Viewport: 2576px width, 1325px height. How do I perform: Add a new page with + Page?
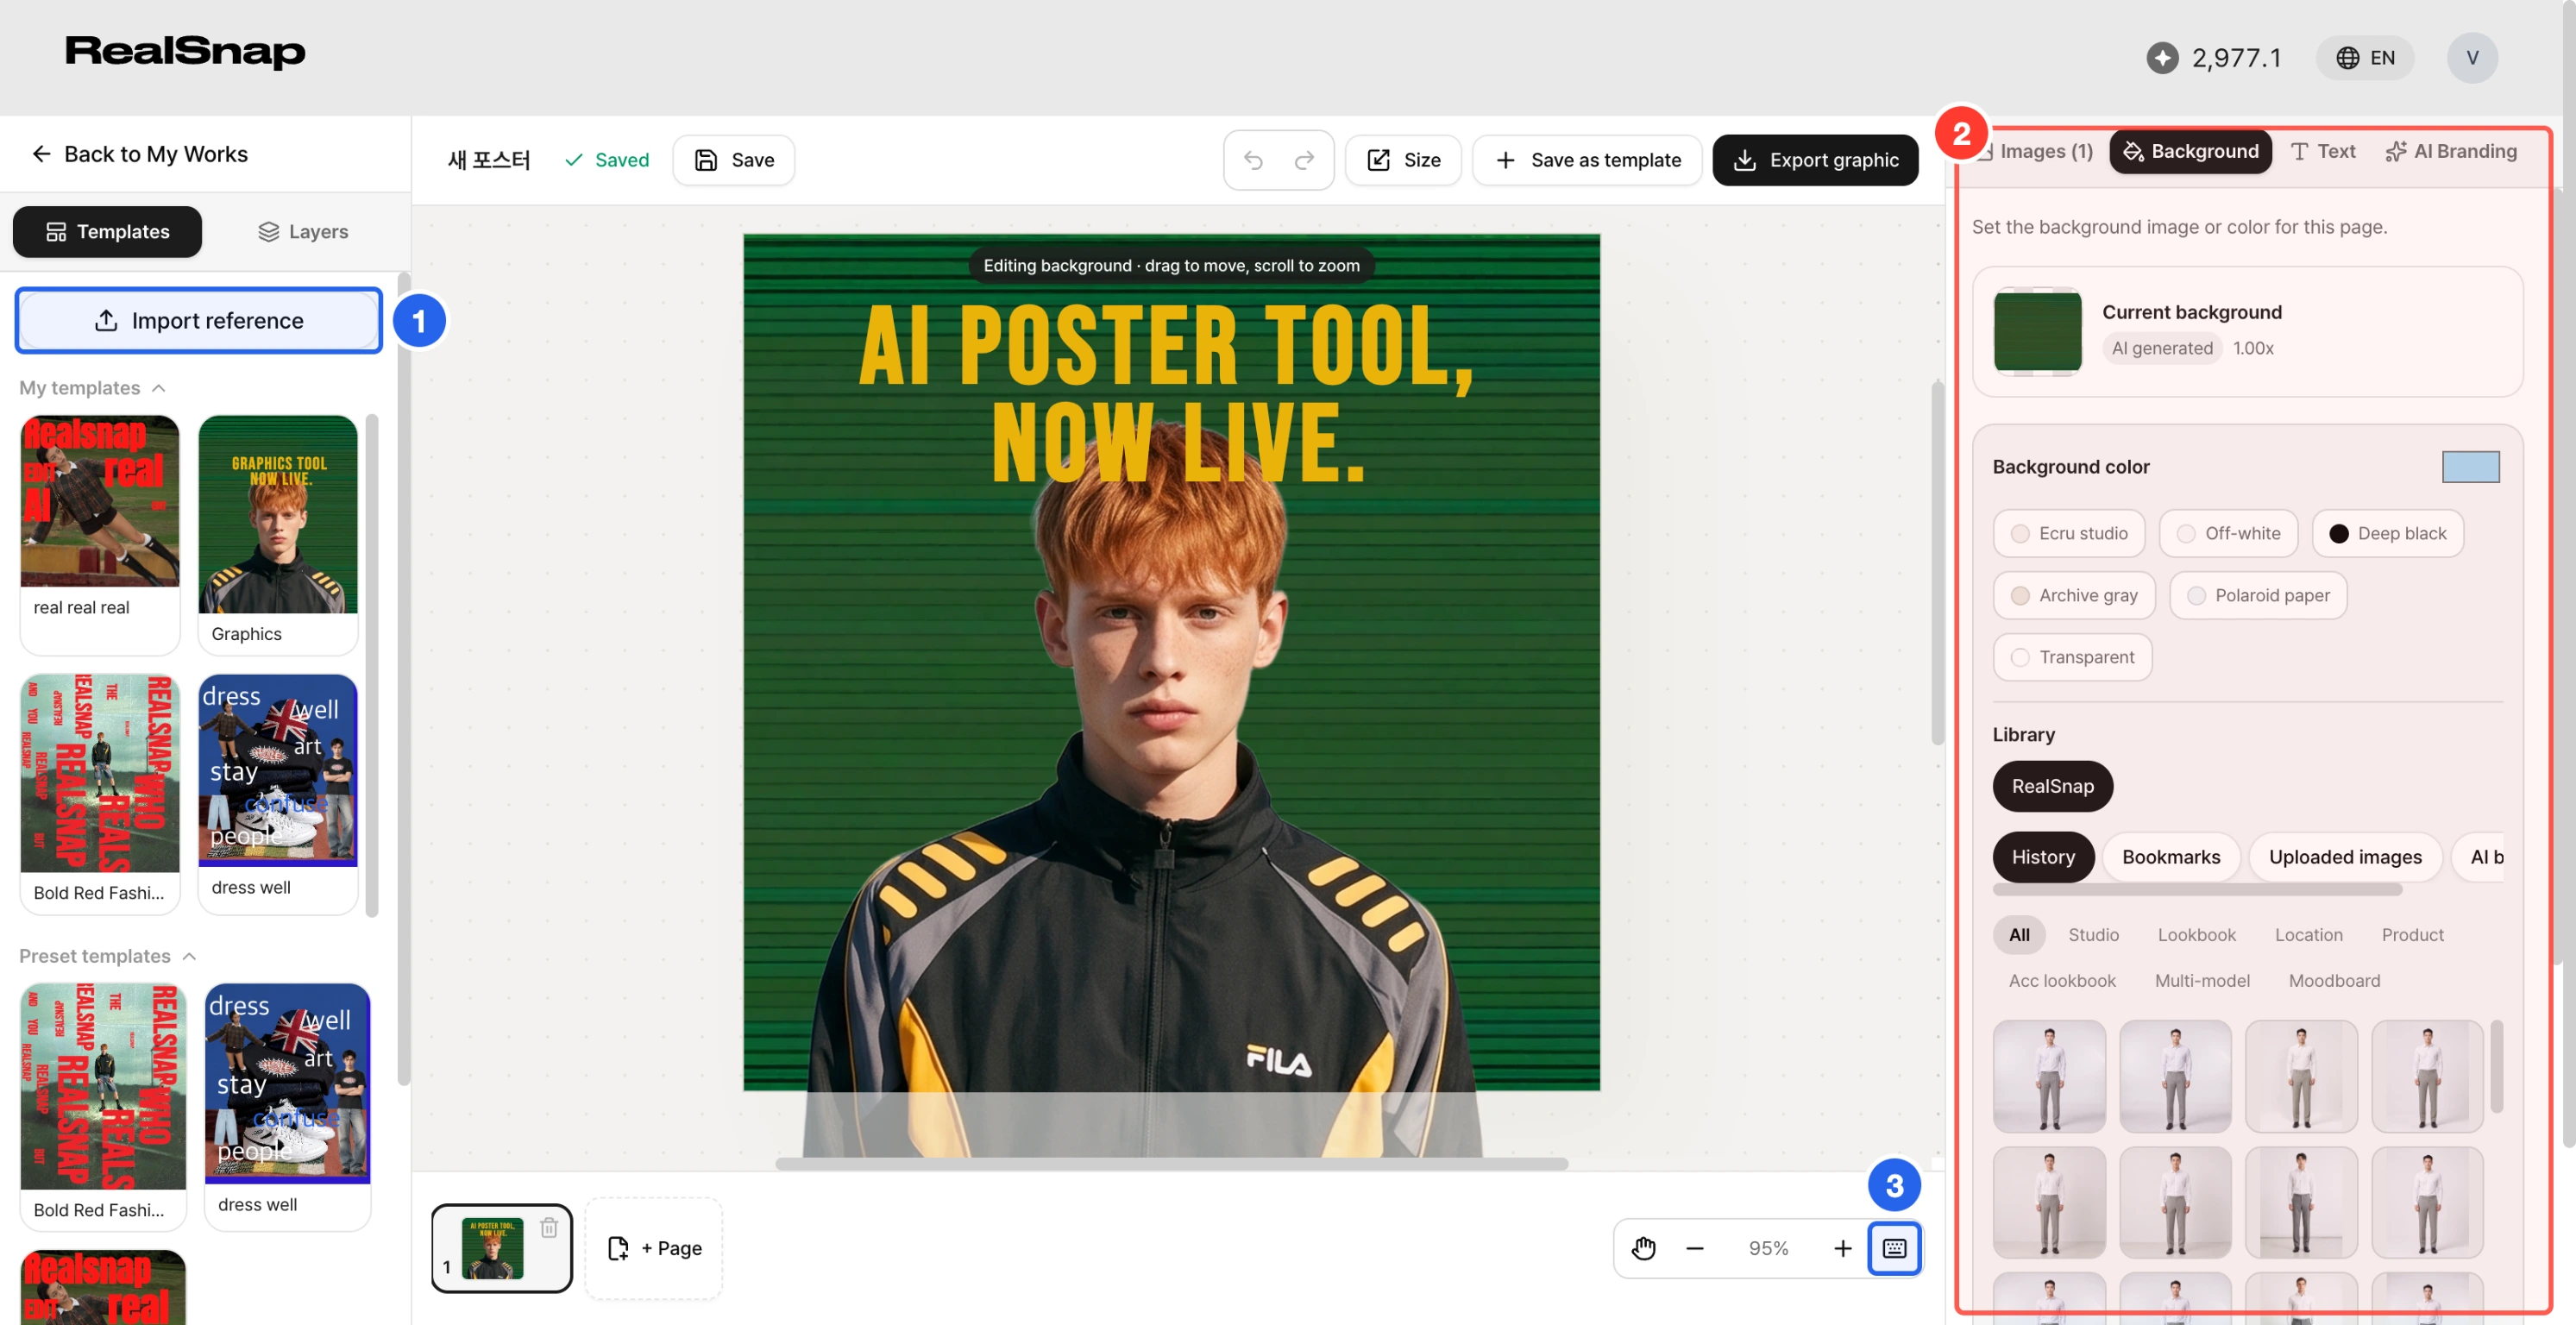[654, 1248]
